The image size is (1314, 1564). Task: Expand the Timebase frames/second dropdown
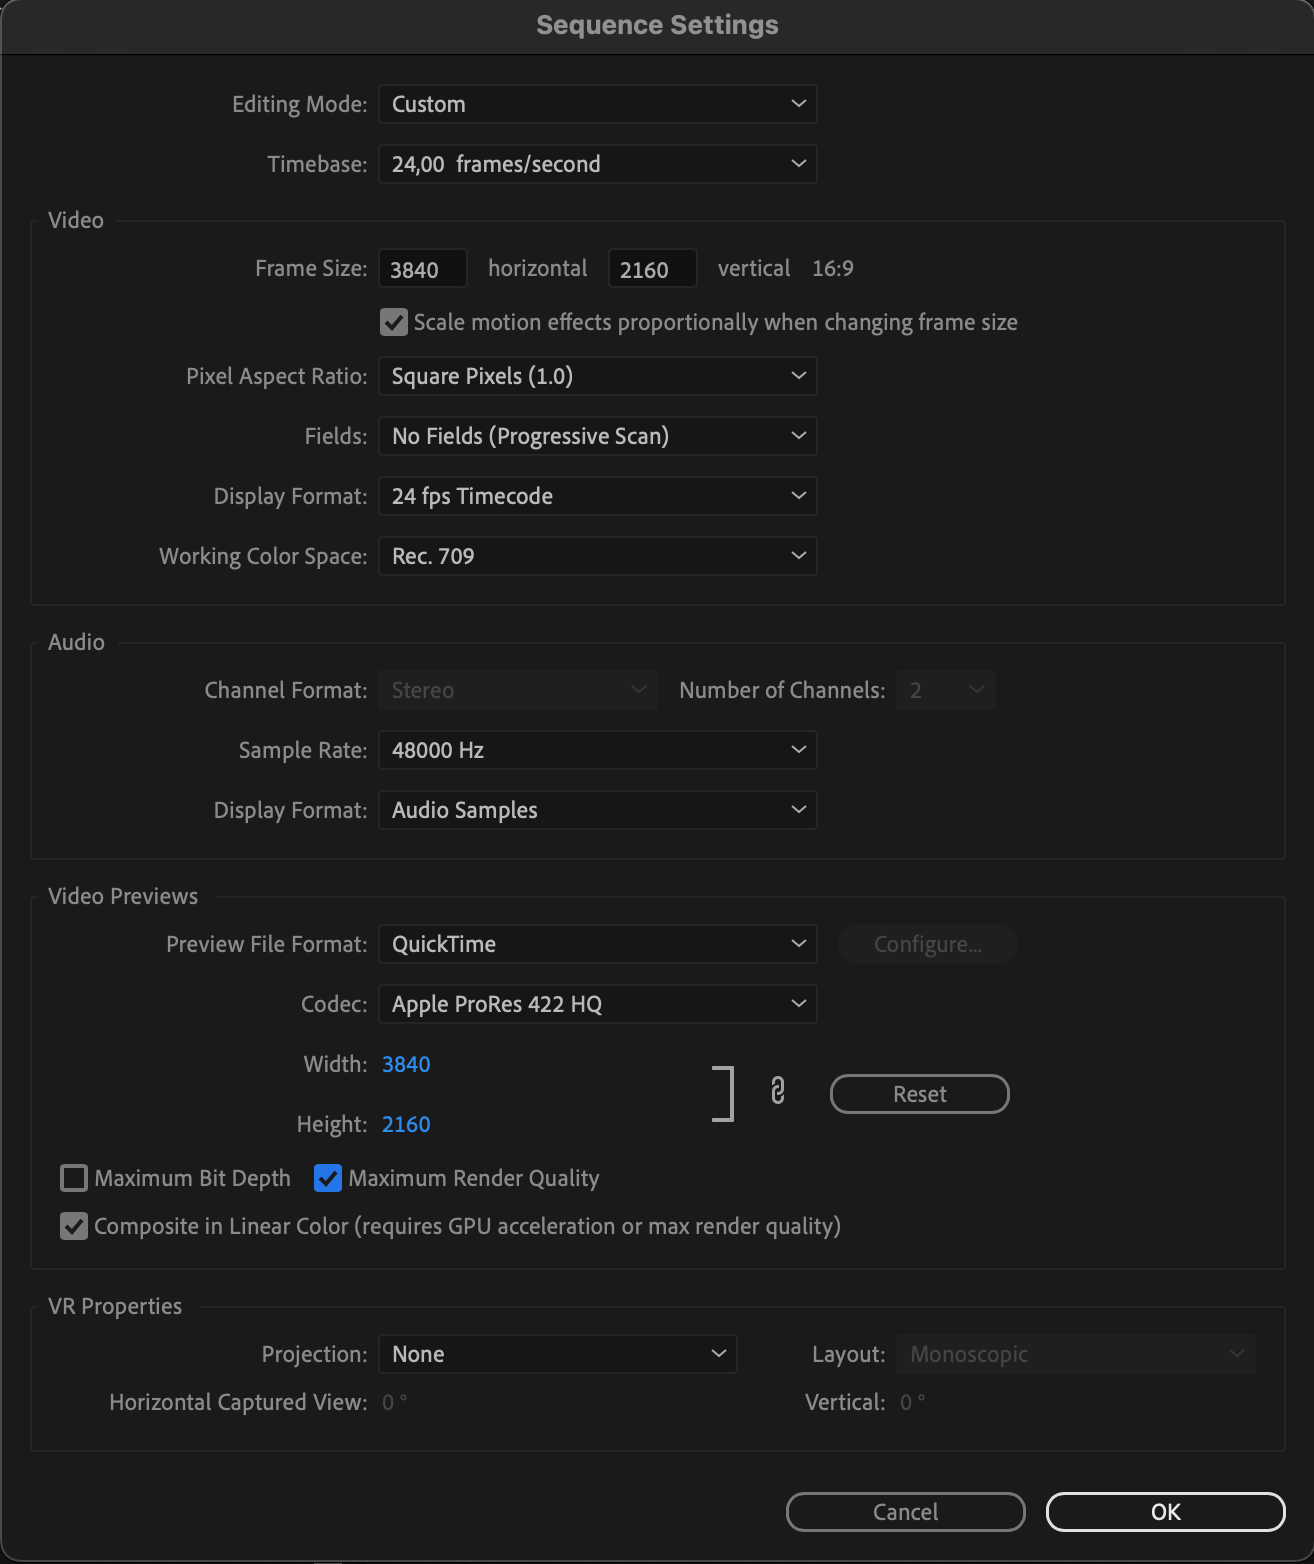597,164
